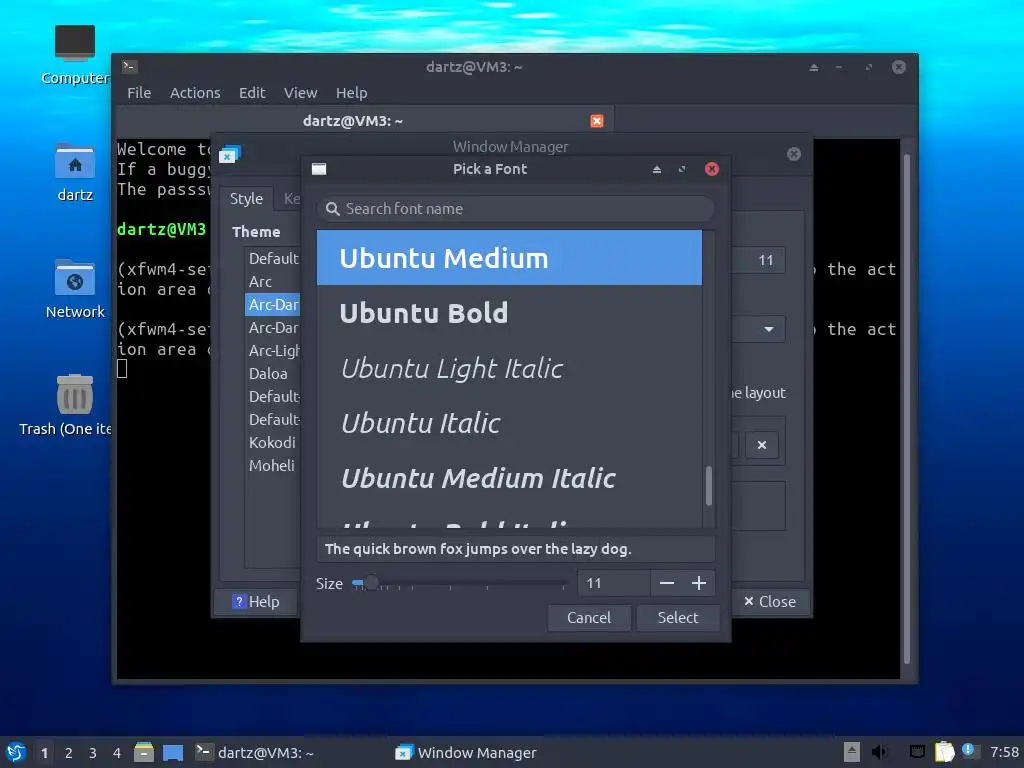Click the show desktop taskbar icon

173,753
